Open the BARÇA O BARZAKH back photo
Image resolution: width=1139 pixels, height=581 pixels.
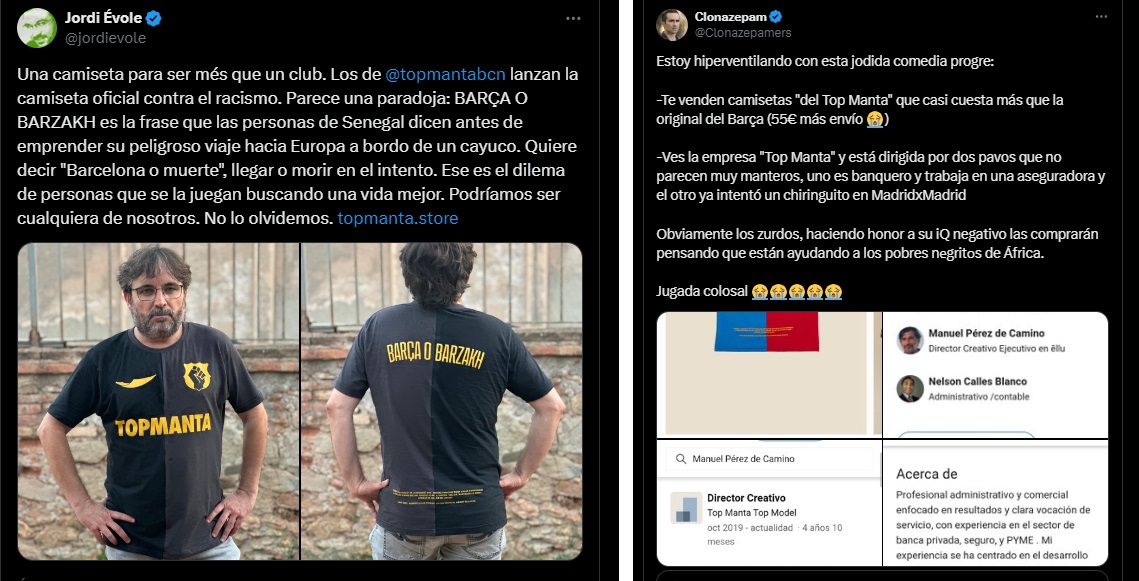click(x=442, y=401)
